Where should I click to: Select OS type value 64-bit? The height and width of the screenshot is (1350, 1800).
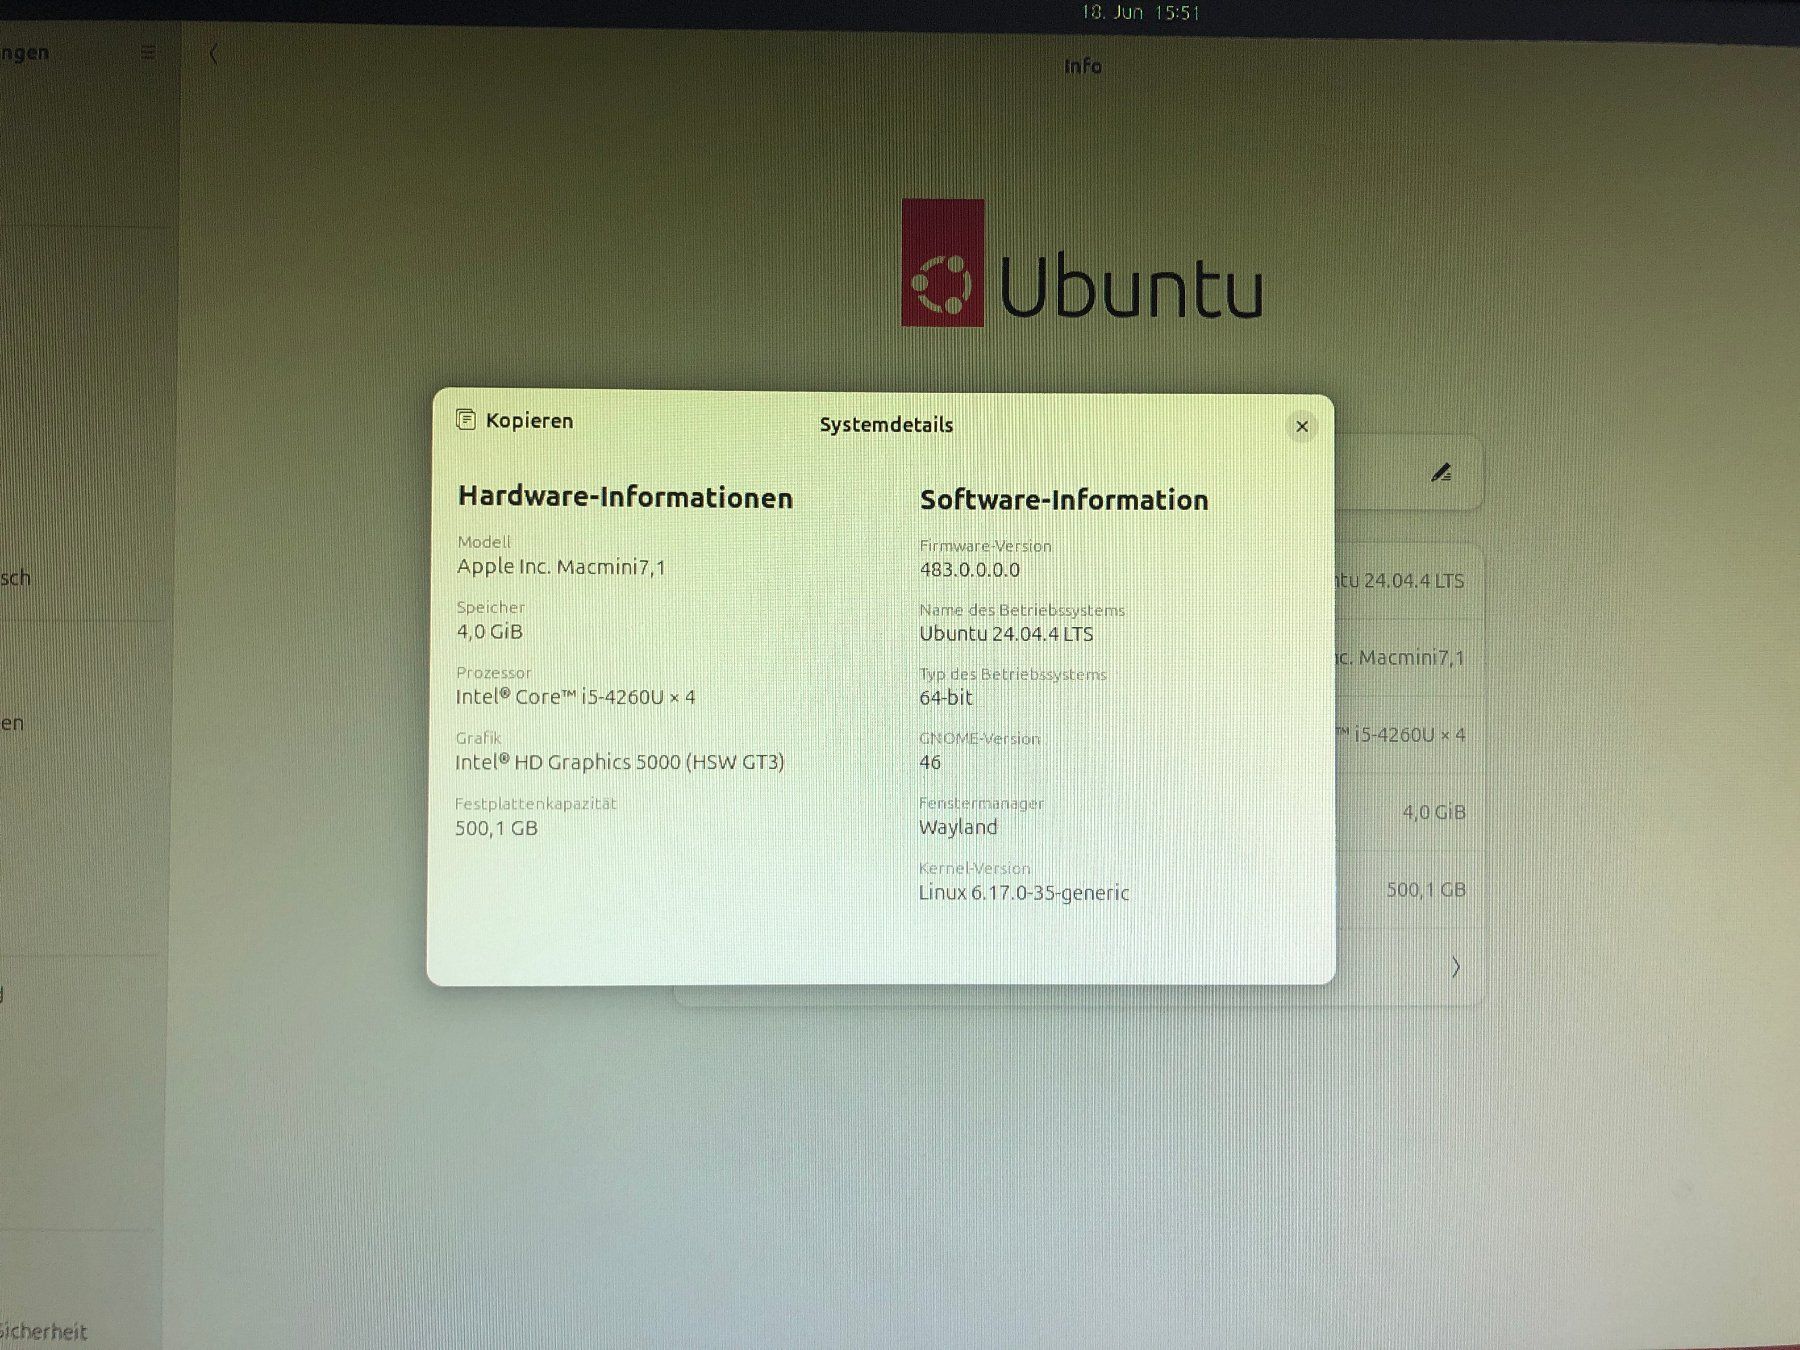coord(946,698)
